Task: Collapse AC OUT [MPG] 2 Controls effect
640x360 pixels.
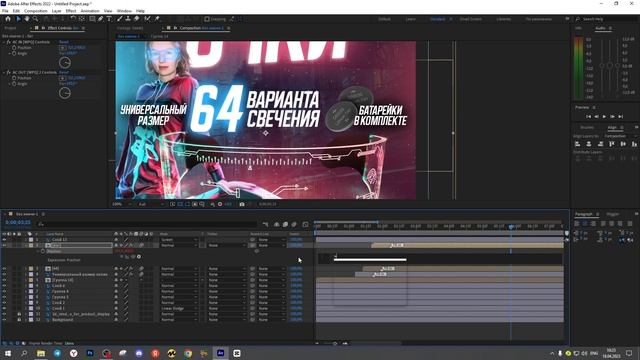Action: (x=4, y=72)
